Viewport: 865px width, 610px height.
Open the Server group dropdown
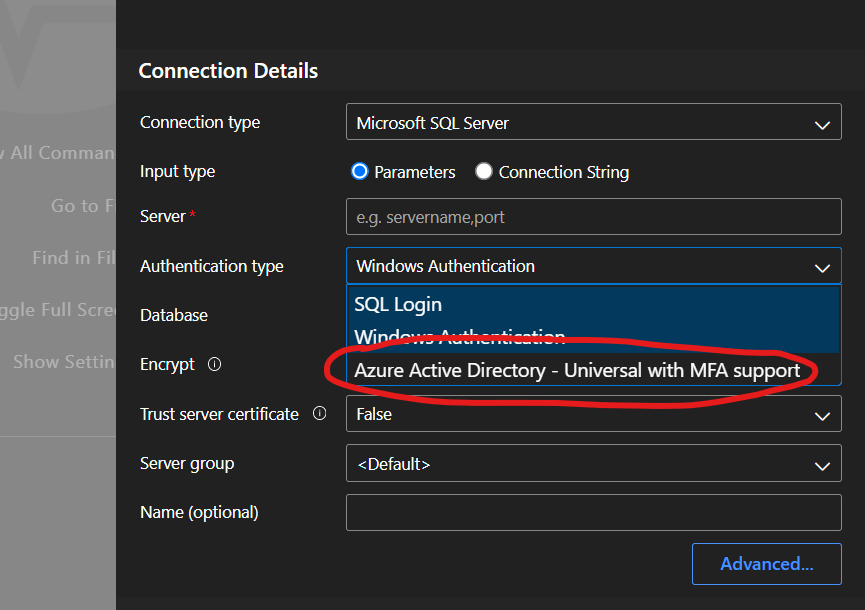594,463
